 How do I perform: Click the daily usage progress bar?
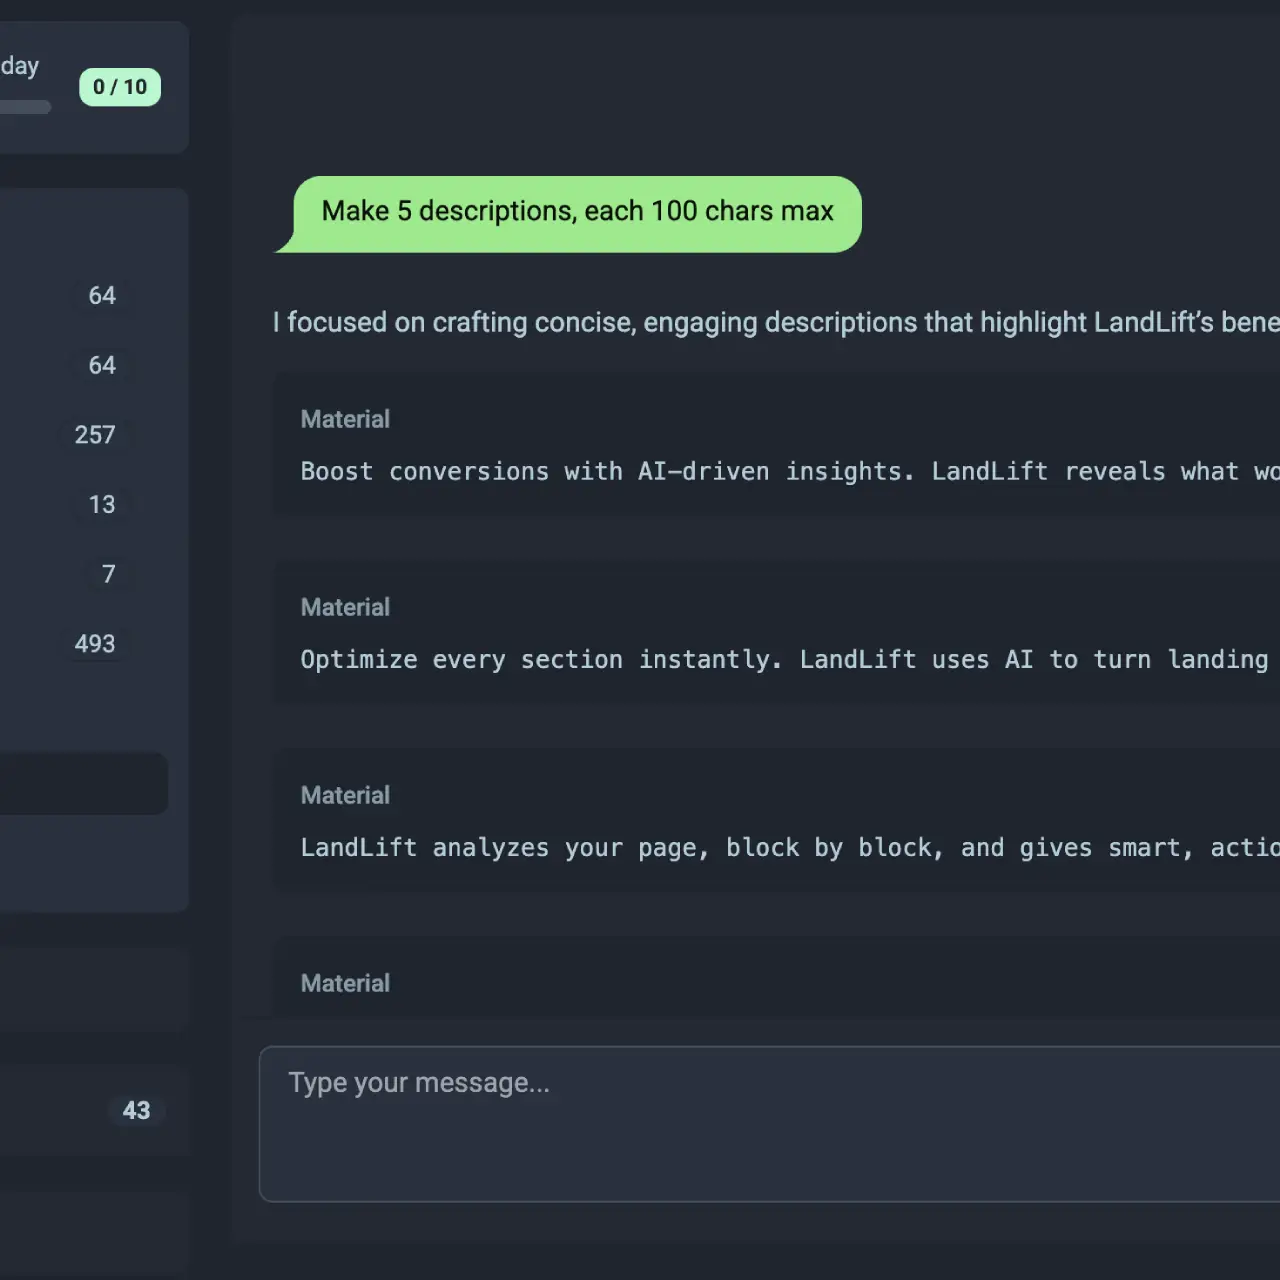click(25, 106)
